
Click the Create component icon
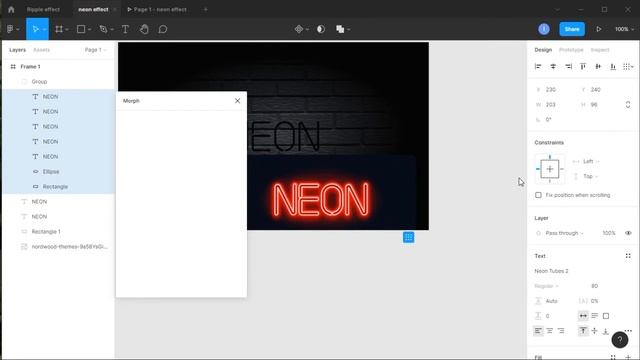pos(299,29)
